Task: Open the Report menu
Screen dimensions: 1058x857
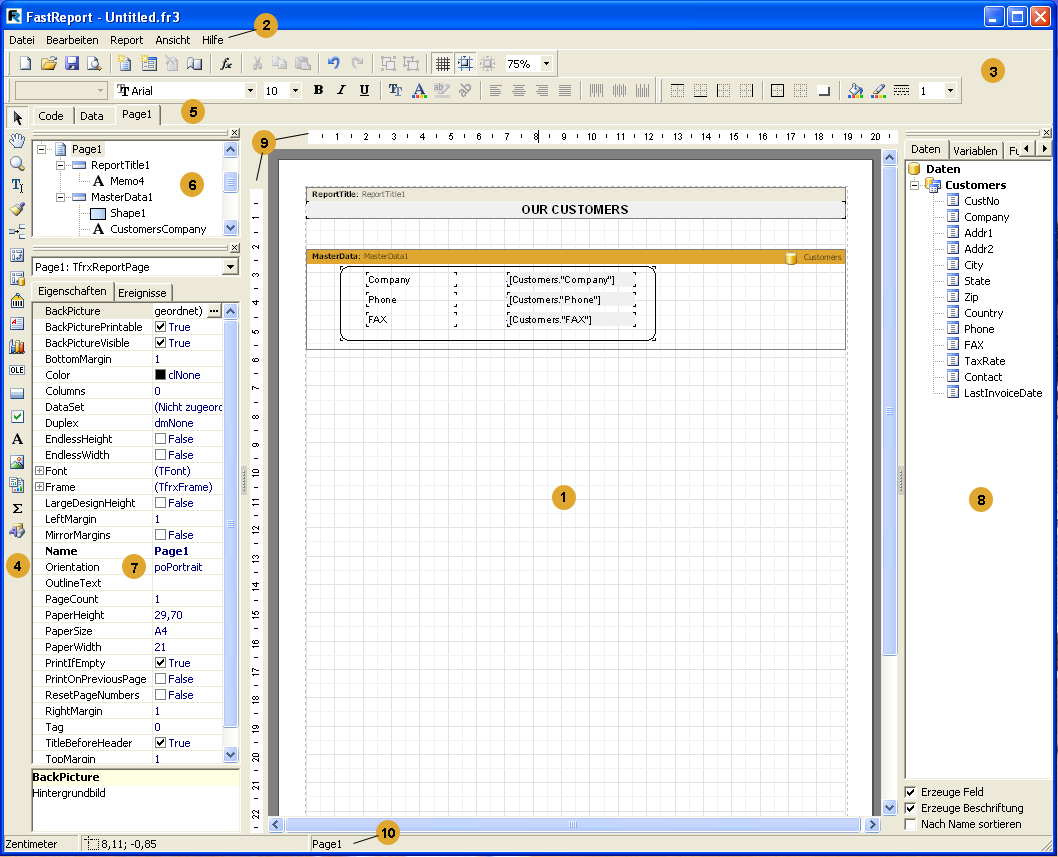Action: click(127, 40)
